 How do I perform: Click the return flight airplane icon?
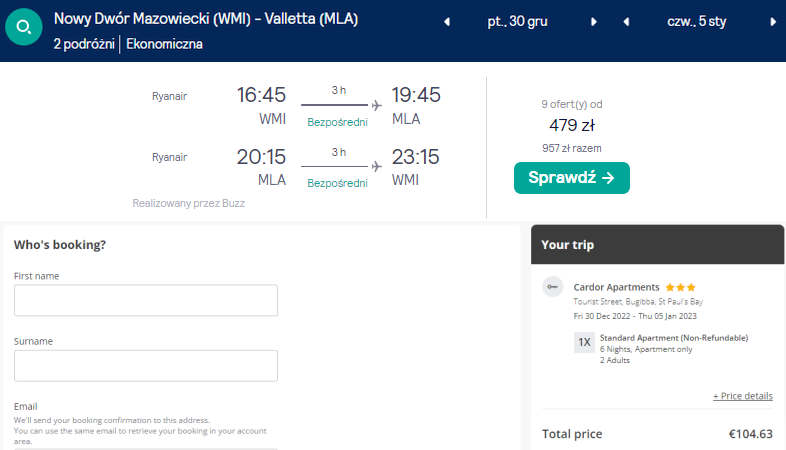(377, 165)
